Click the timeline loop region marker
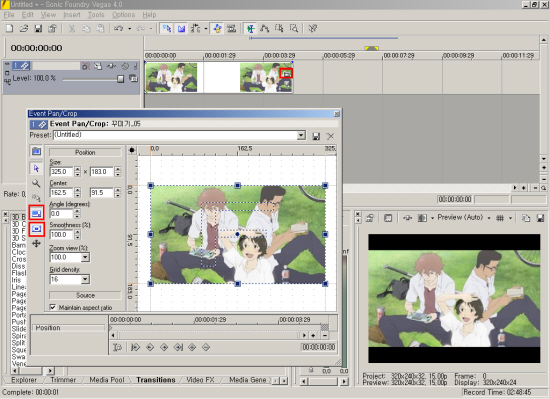Screen dimensions: 550x399 pyautogui.click(x=371, y=48)
